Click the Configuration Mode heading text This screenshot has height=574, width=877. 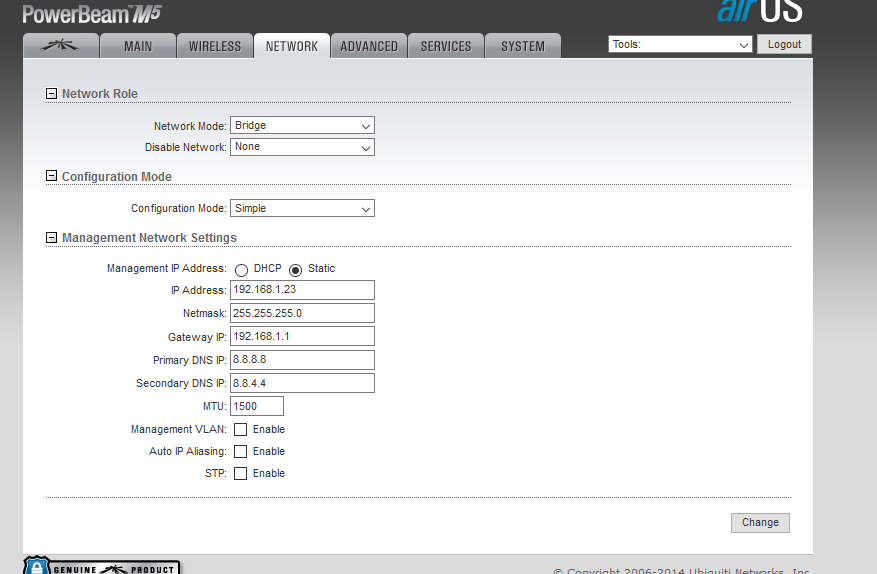(117, 176)
